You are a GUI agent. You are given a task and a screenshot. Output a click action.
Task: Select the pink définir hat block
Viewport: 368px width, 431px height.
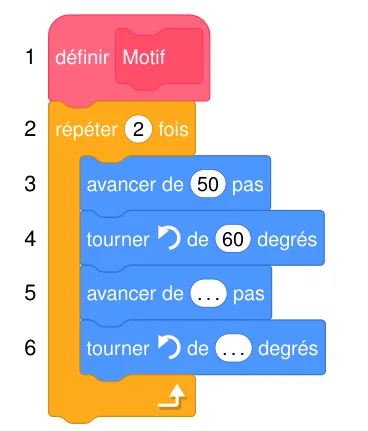click(129, 58)
